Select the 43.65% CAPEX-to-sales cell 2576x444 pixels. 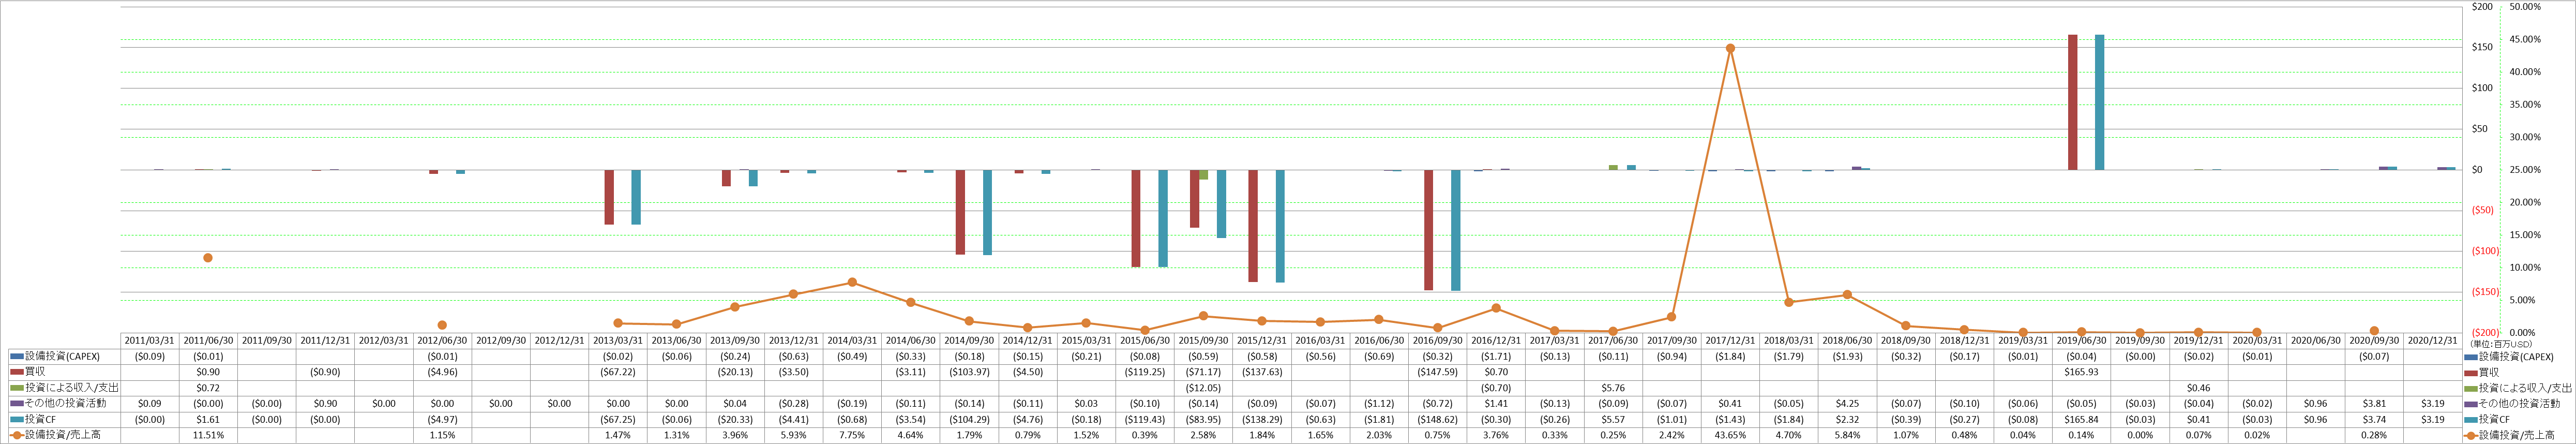(x=1730, y=435)
